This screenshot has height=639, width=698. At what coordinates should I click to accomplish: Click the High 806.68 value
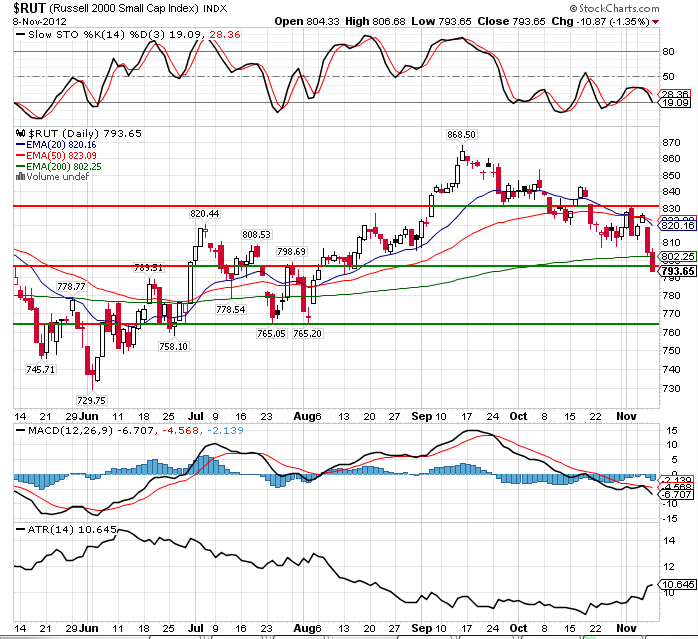pos(375,21)
